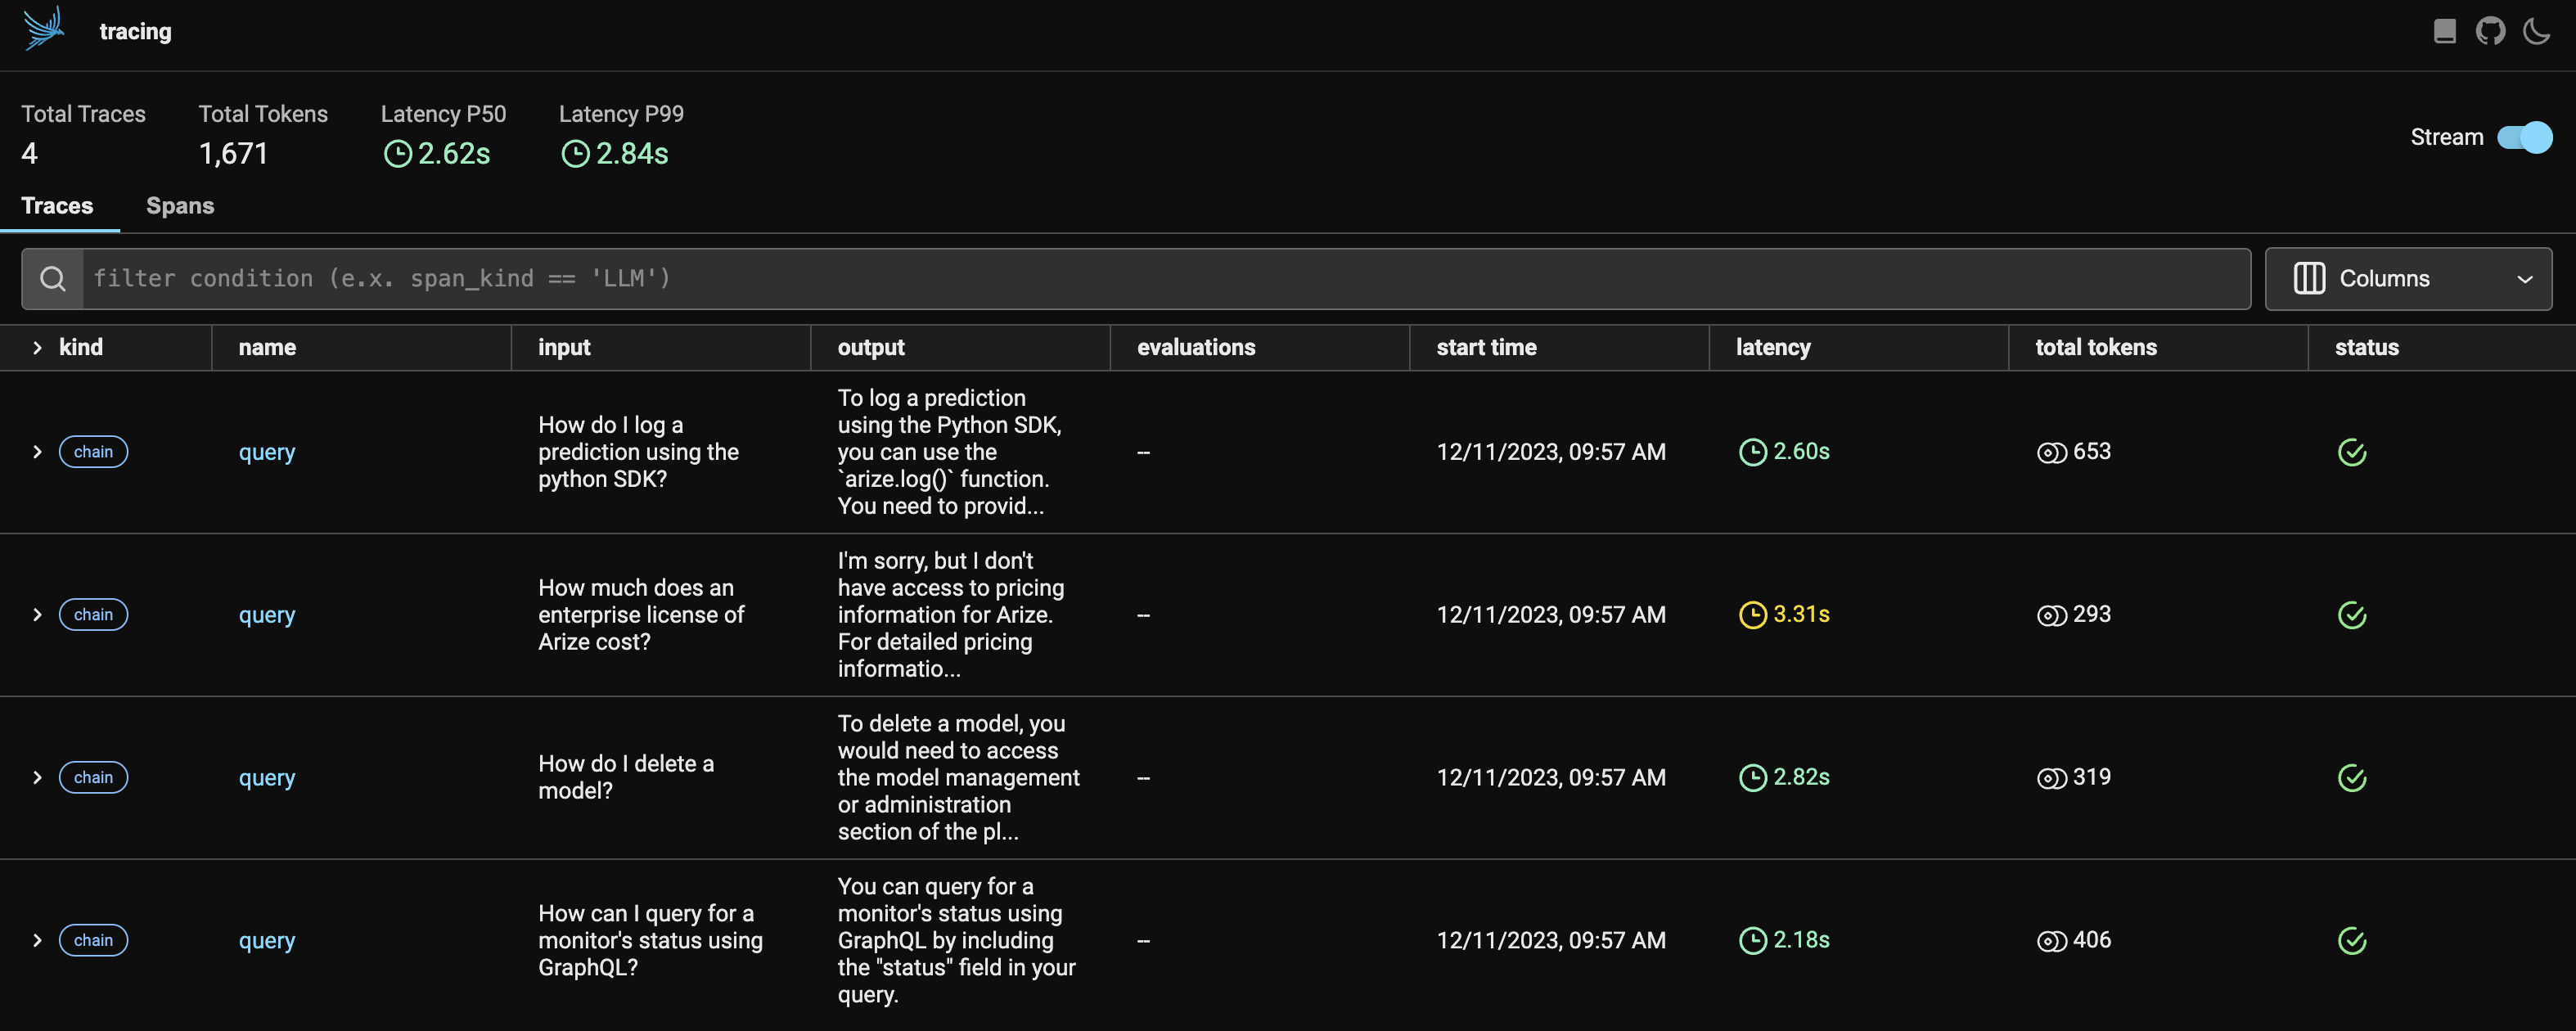The image size is (2576, 1031).
Task: Open the documentation book icon
Action: (2444, 31)
